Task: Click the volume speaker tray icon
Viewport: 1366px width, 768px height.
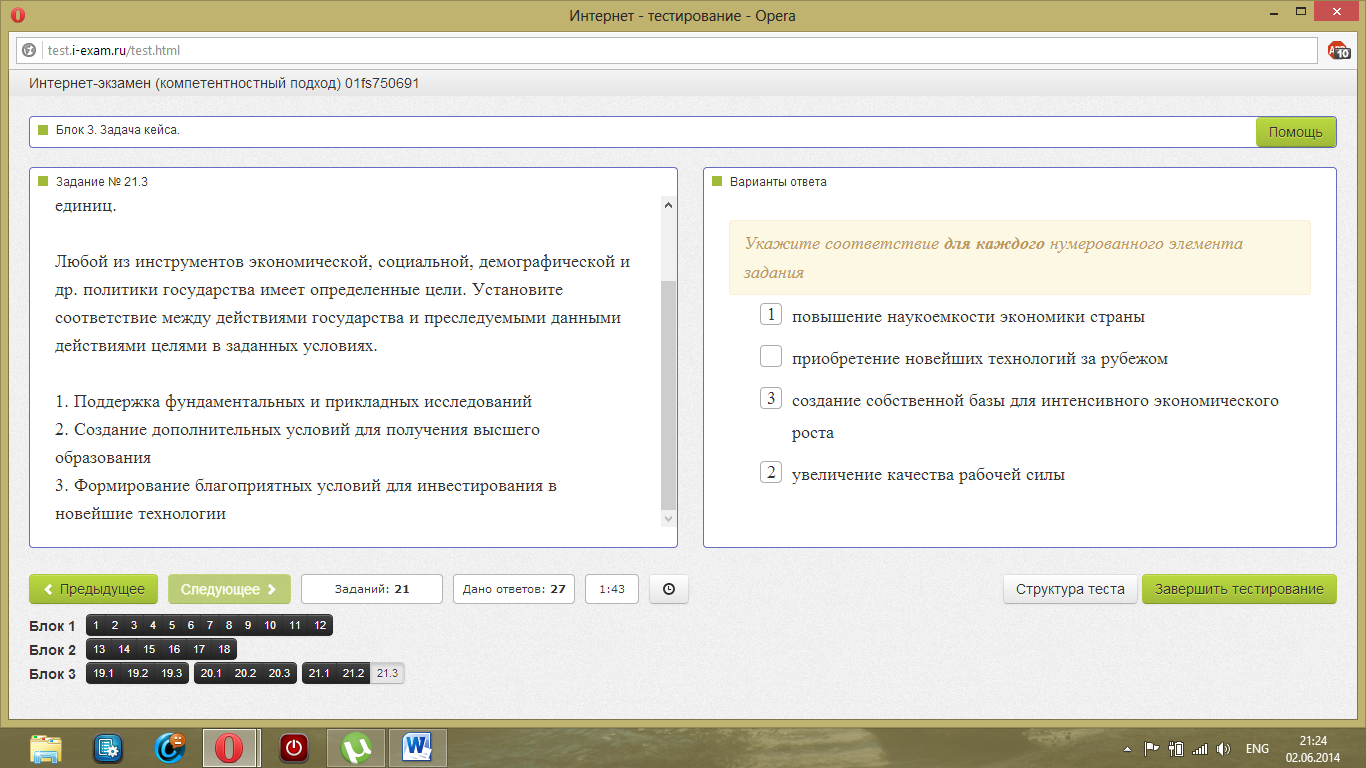Action: 1223,749
